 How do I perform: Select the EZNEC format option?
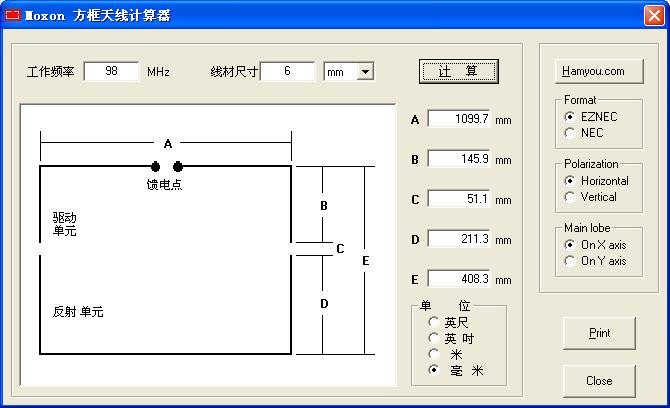(570, 117)
